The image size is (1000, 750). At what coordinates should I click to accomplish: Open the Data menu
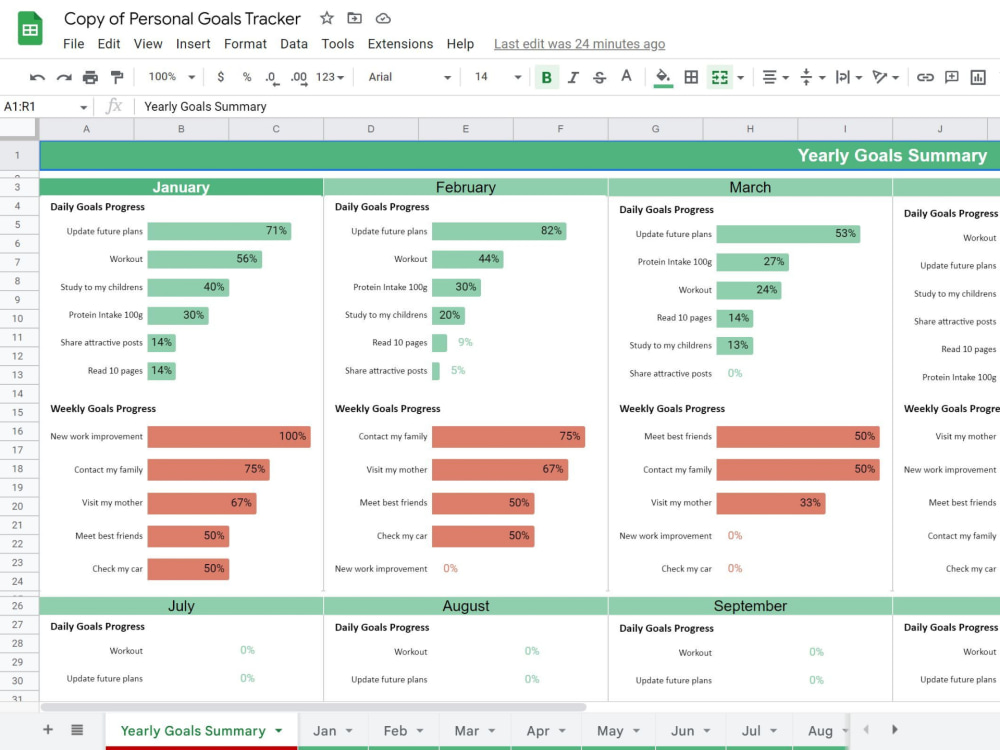pos(293,44)
